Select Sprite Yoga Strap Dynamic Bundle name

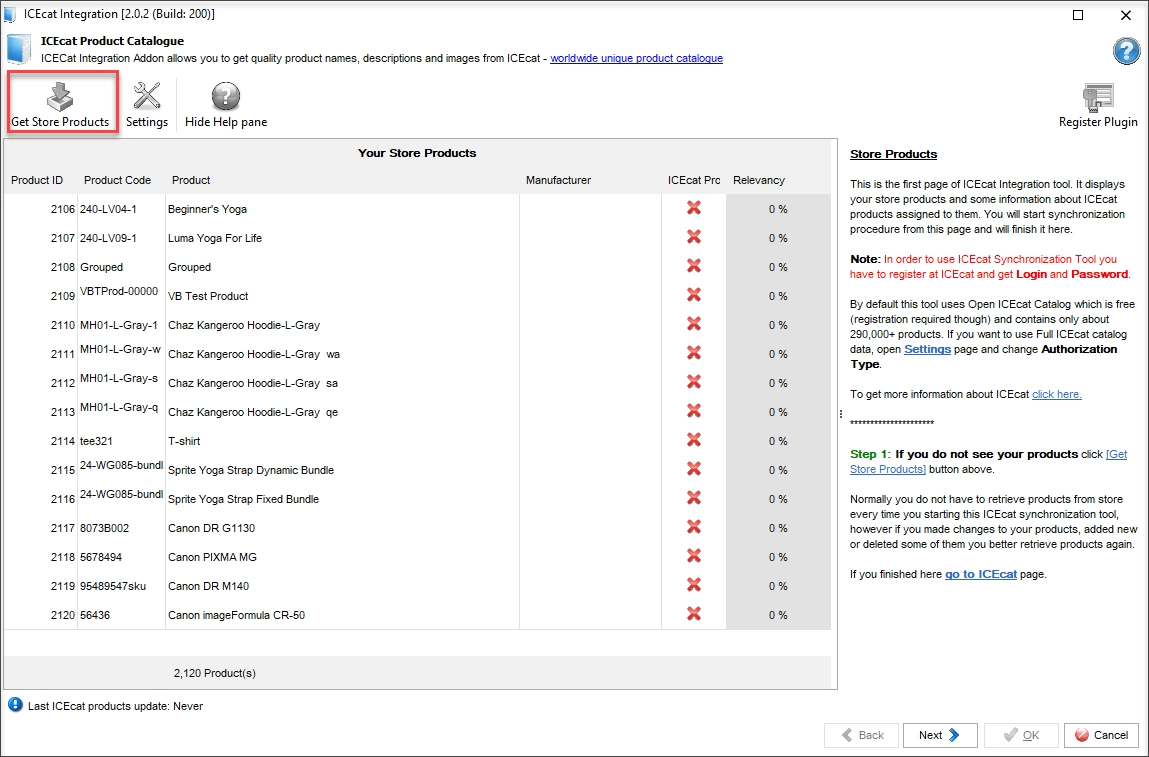251,470
